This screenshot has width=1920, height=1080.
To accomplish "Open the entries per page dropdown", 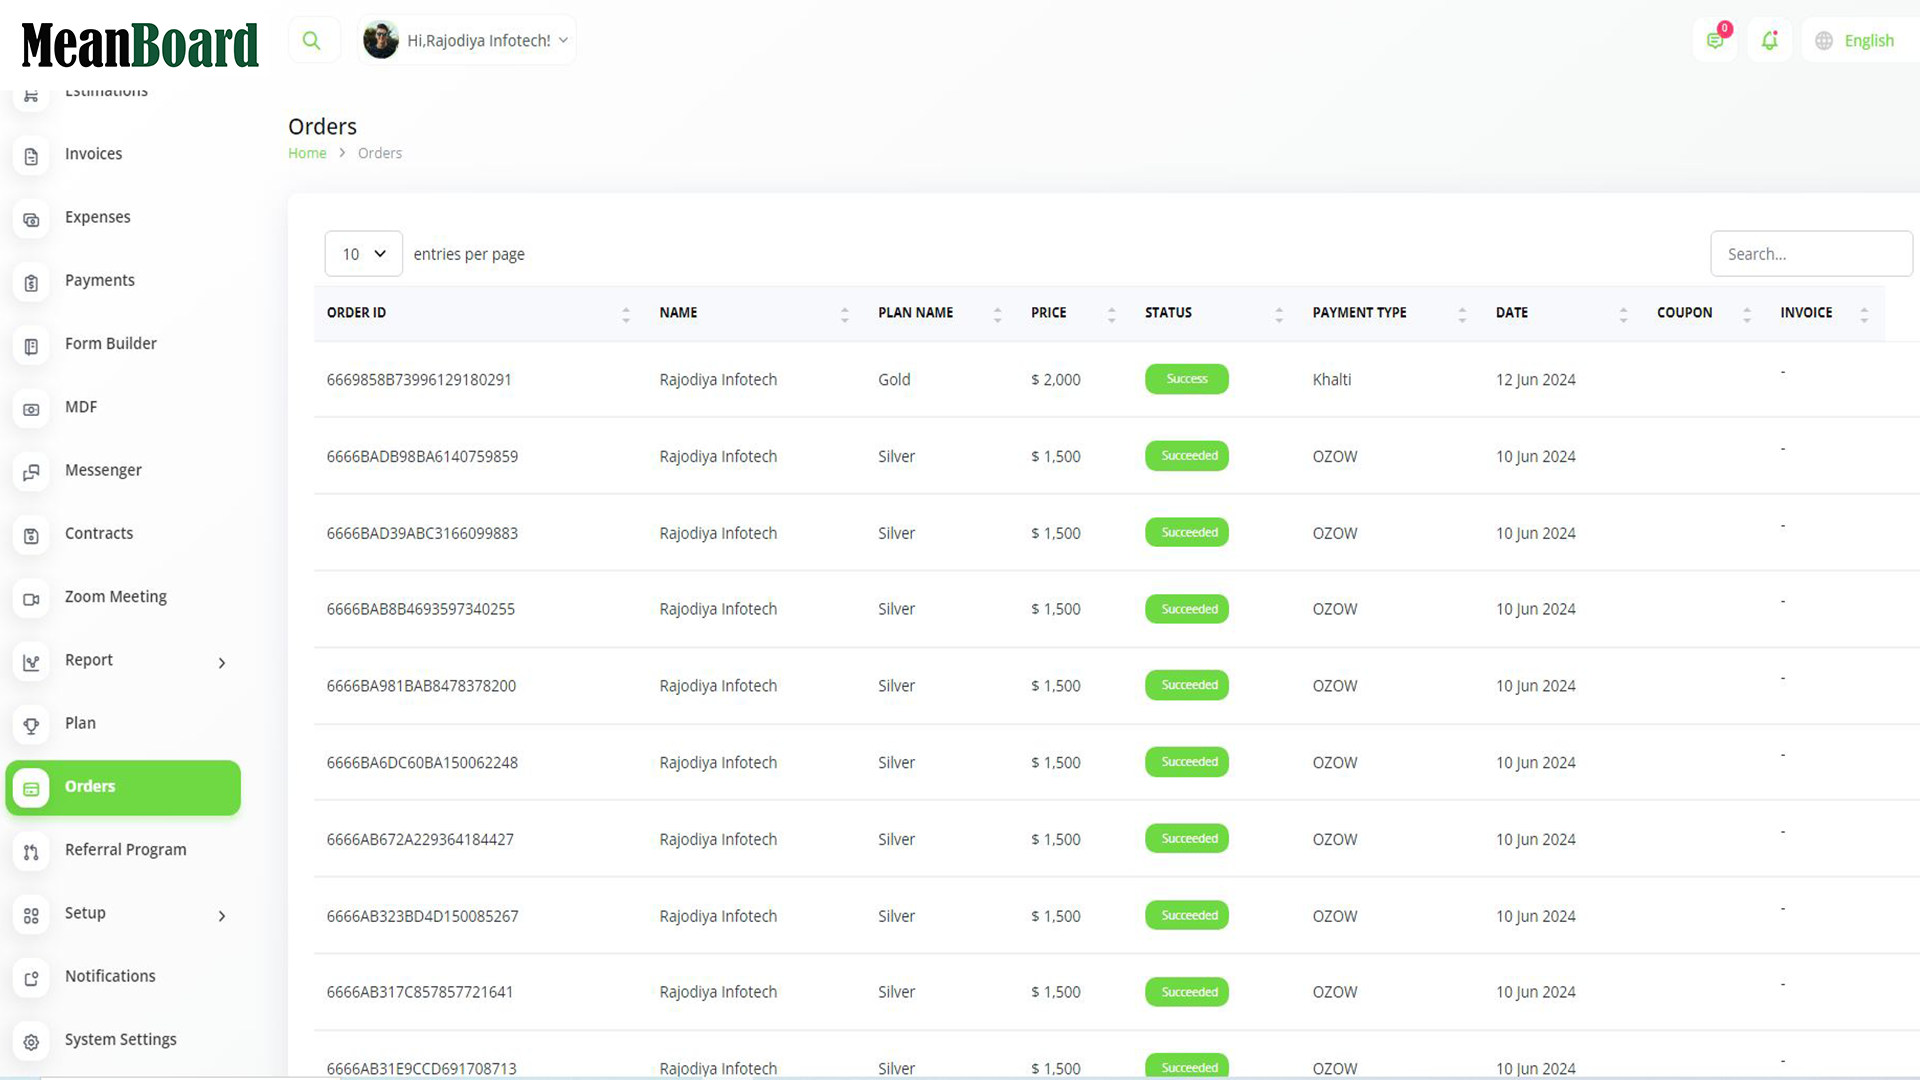I will click(363, 254).
